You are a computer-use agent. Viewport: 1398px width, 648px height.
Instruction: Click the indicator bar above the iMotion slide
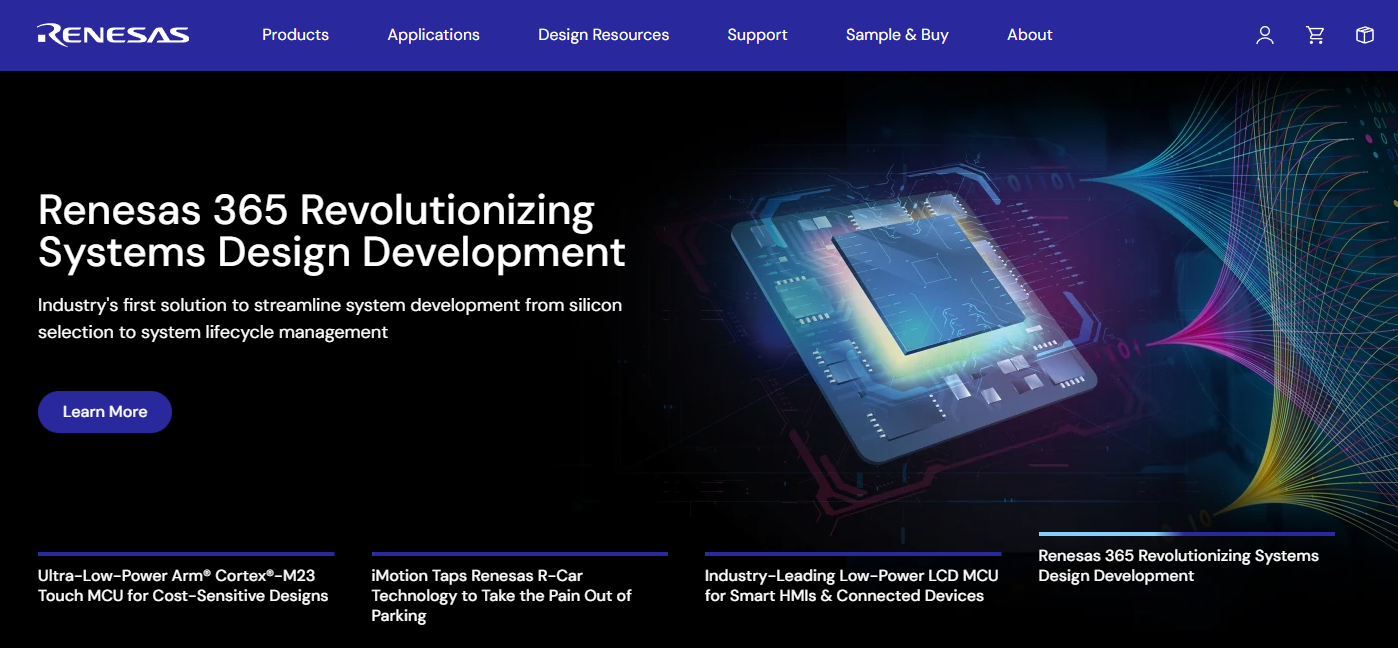pos(519,553)
